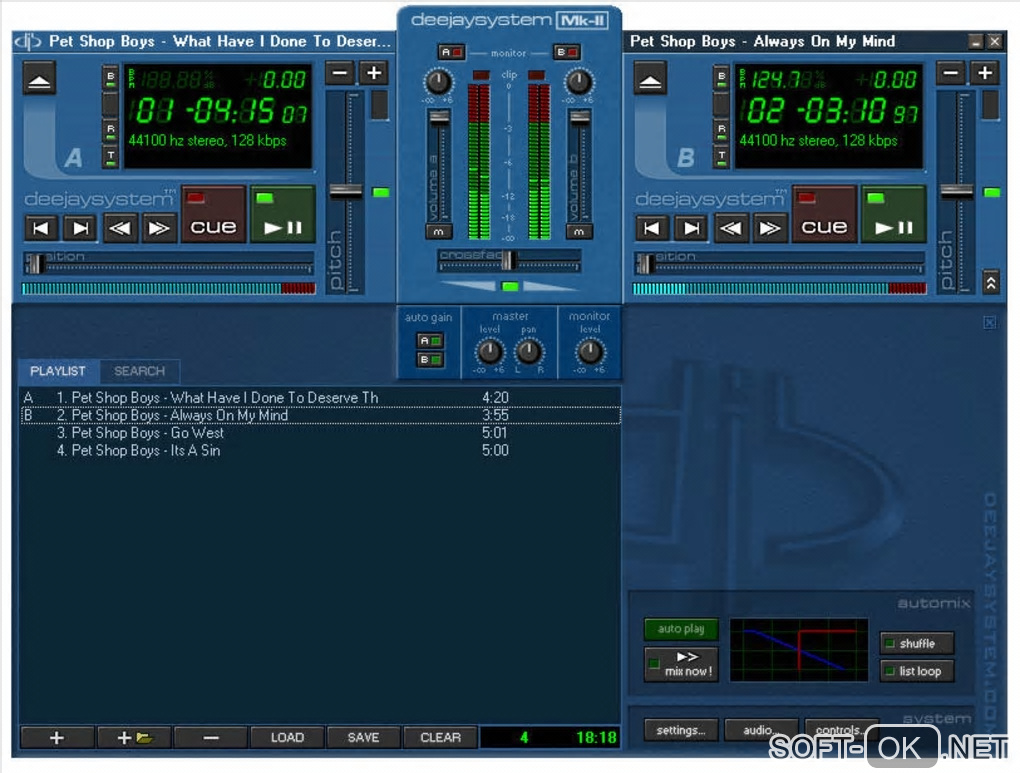Collapse panel with double chevron icon

[991, 282]
